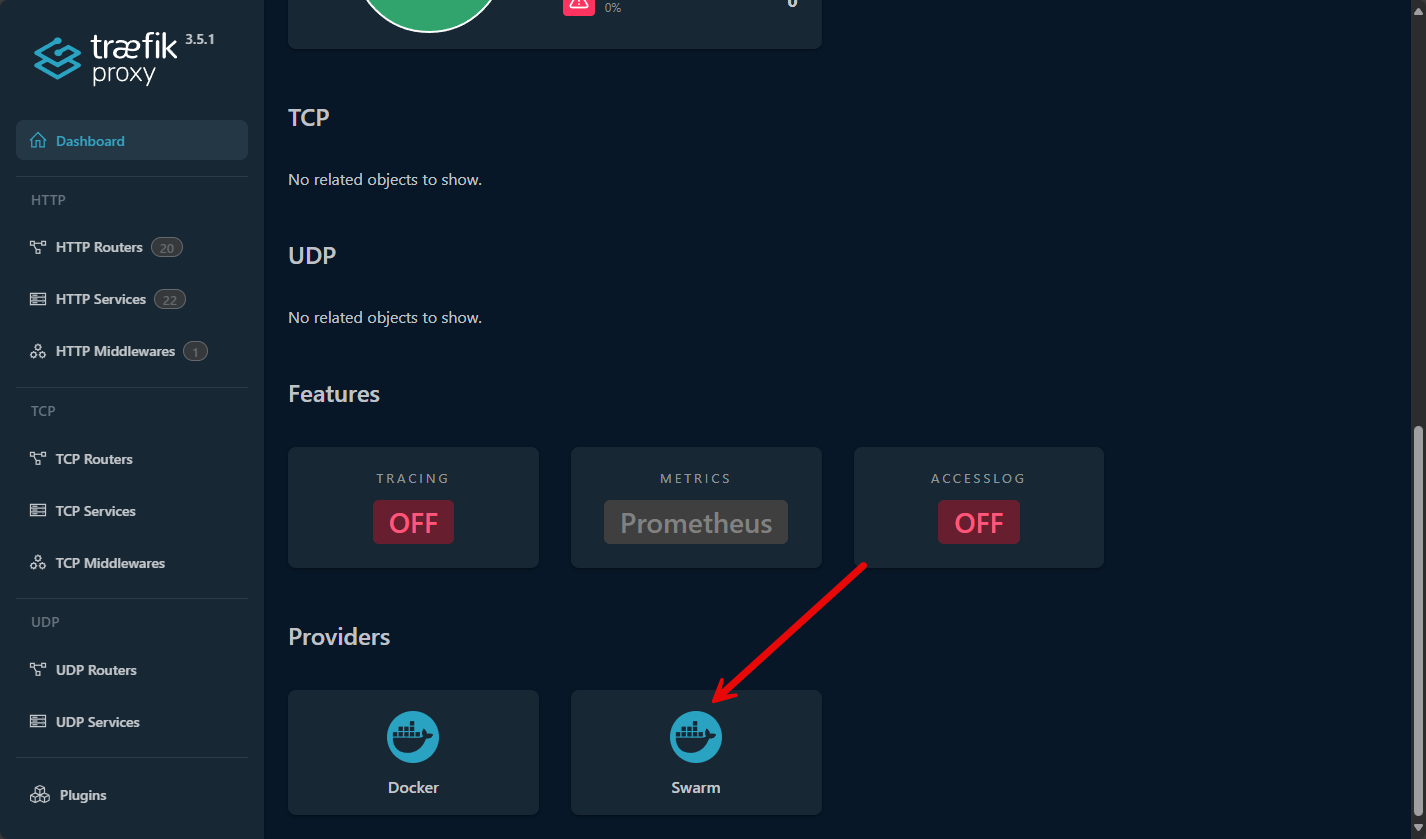Open UDP Routers page
This screenshot has width=1426, height=839.
(96, 670)
